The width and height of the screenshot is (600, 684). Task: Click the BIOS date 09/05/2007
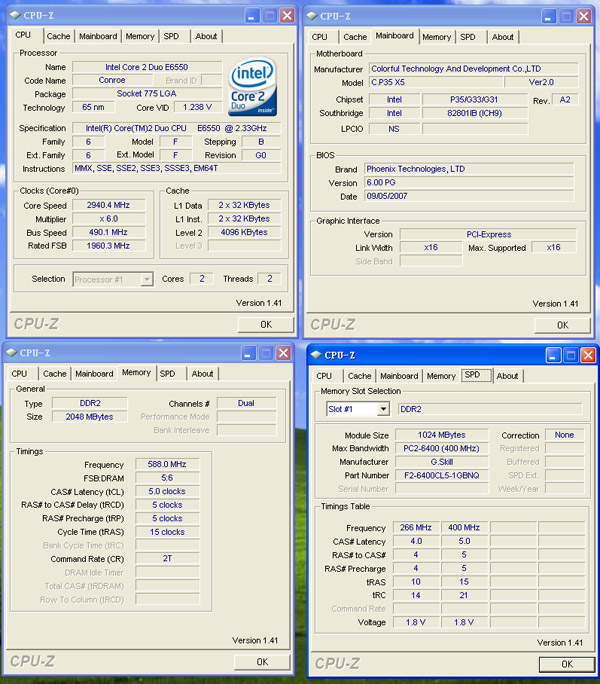coord(469,196)
